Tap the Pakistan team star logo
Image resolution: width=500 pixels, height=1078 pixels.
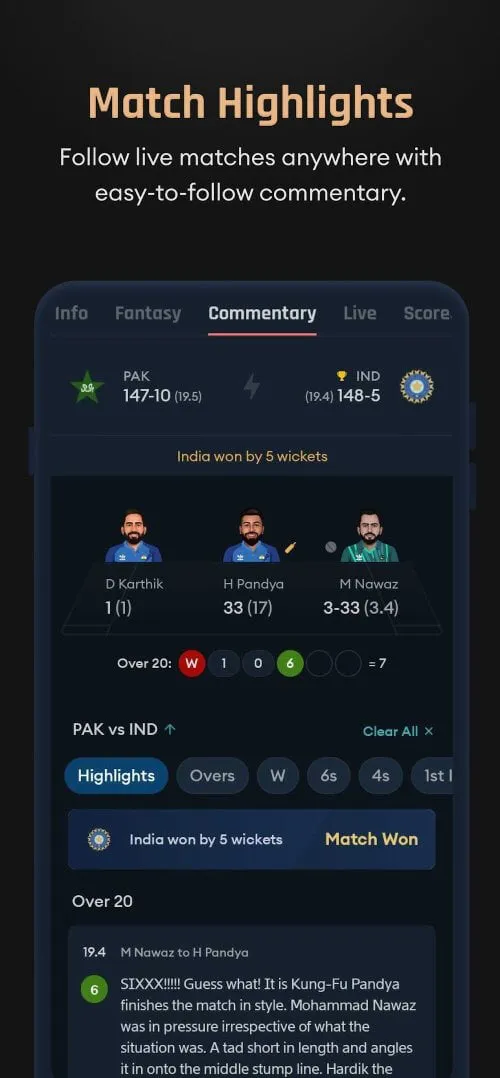click(x=87, y=386)
